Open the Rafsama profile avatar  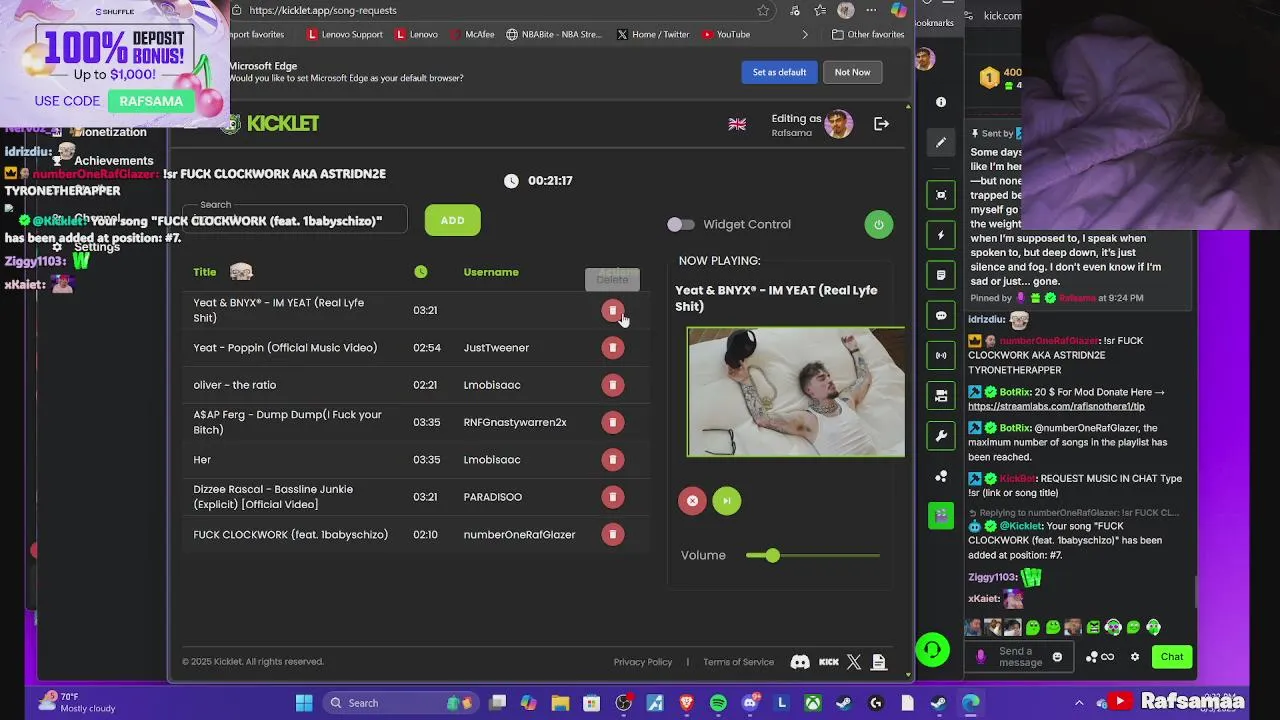pyautogui.click(x=838, y=124)
